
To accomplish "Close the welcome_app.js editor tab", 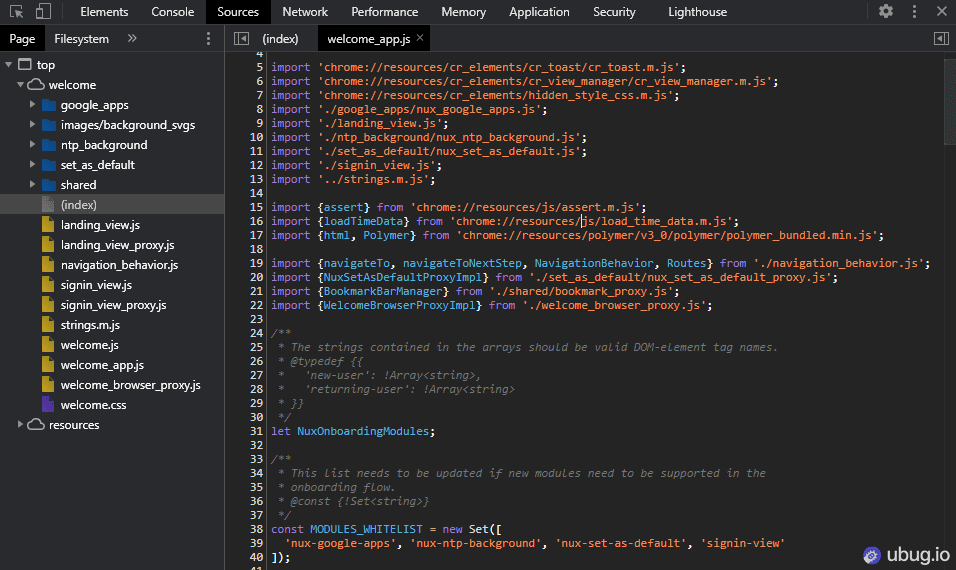I will coord(420,38).
